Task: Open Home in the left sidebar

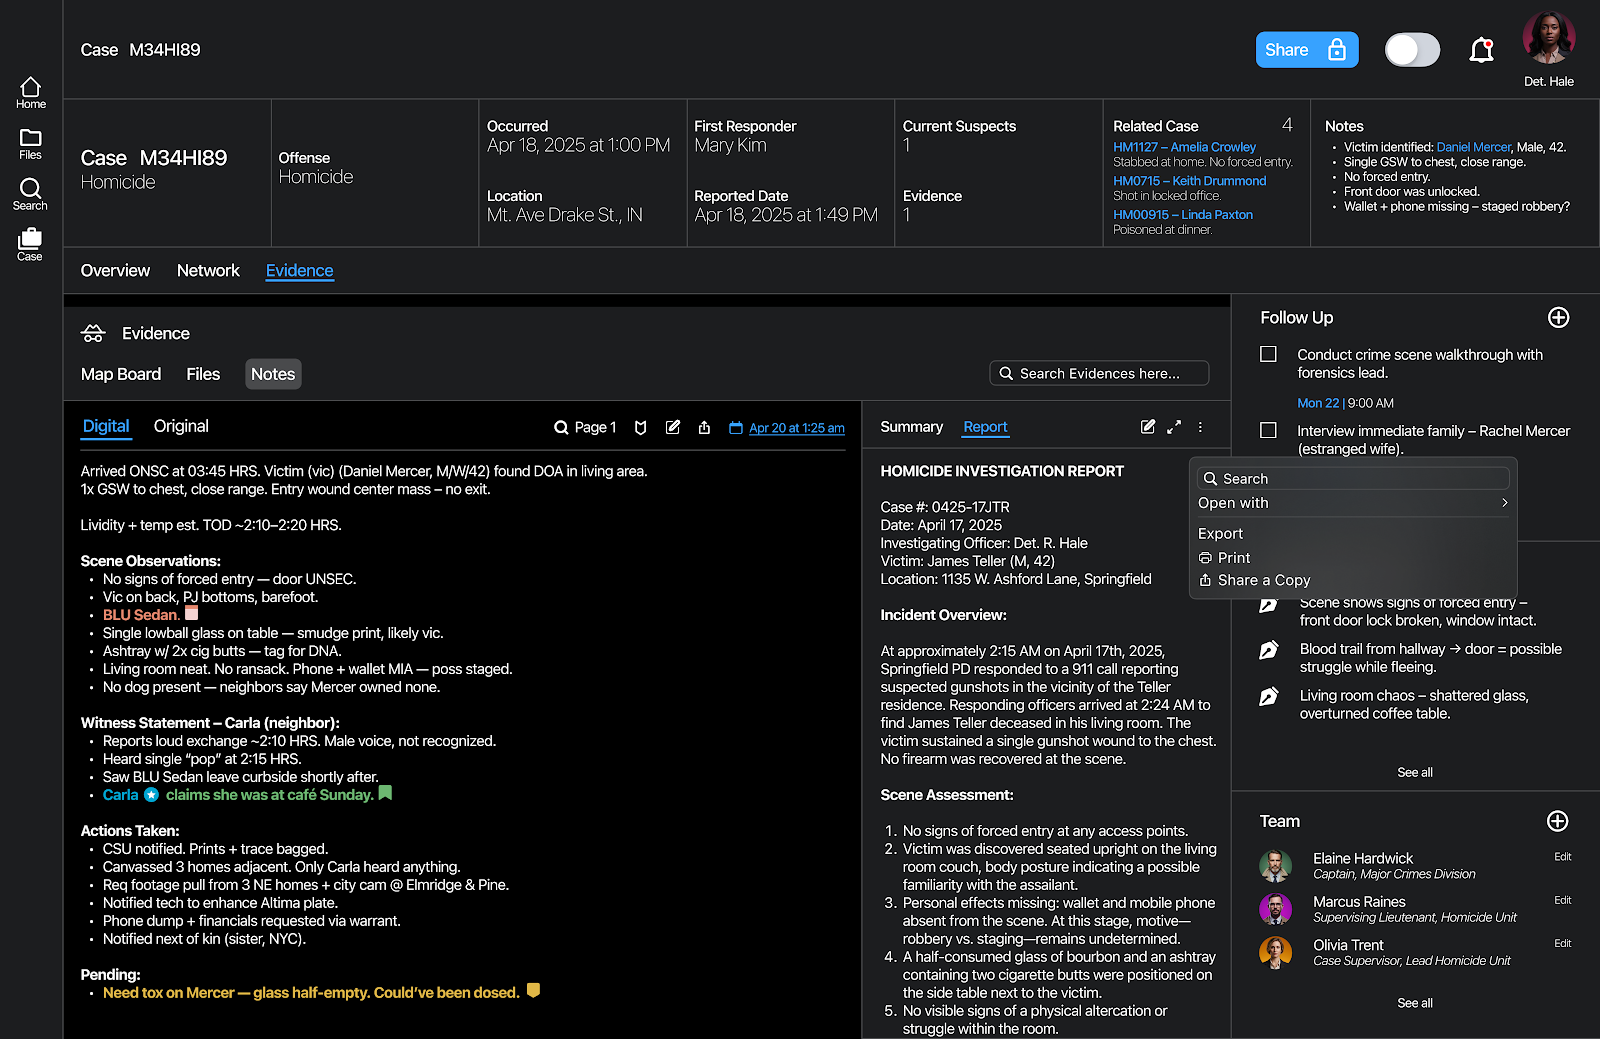Action: click(x=30, y=92)
